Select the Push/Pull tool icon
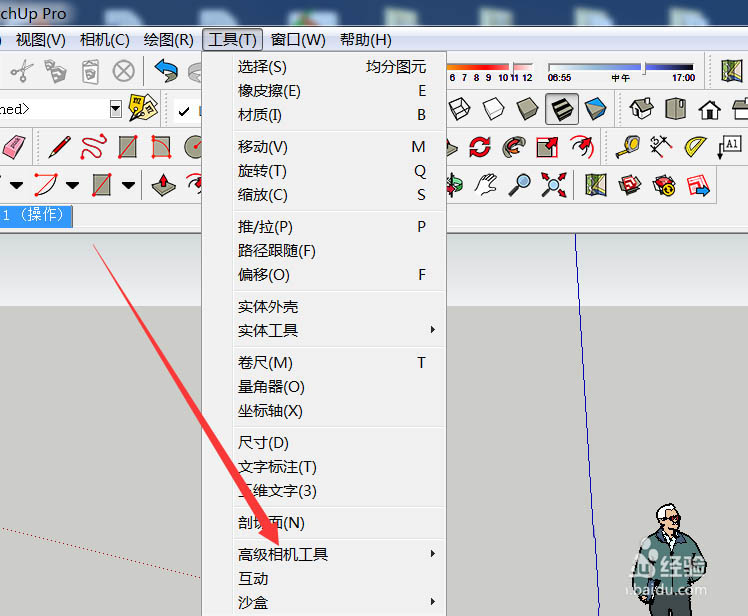 164,185
